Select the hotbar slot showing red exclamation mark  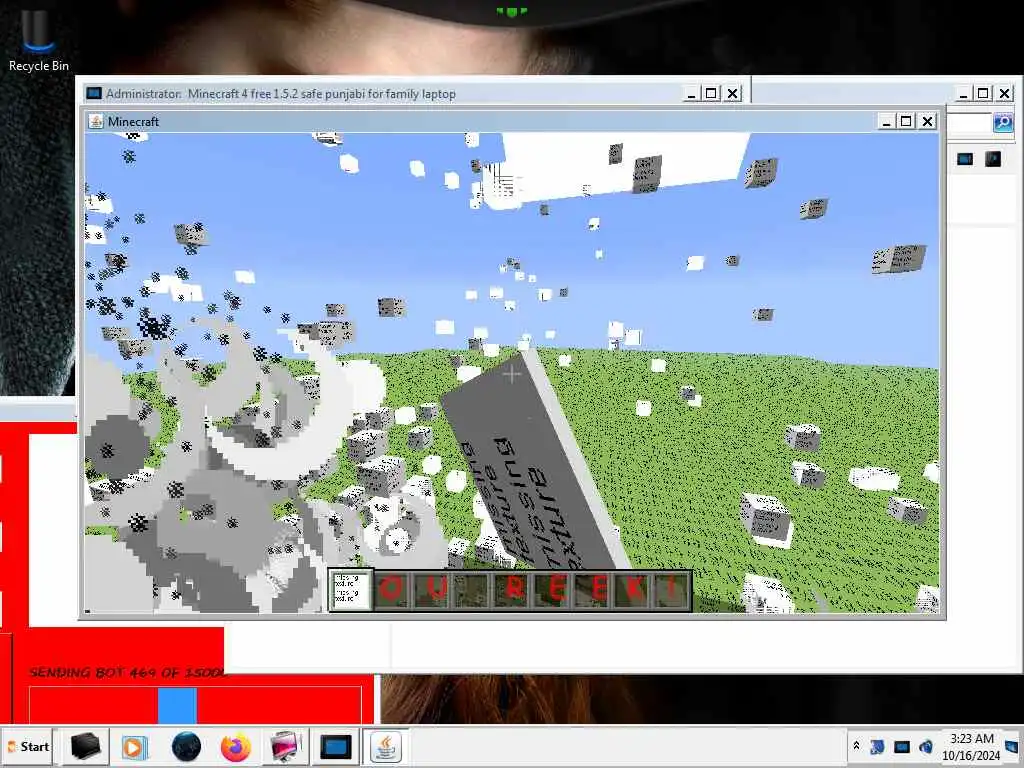point(673,590)
